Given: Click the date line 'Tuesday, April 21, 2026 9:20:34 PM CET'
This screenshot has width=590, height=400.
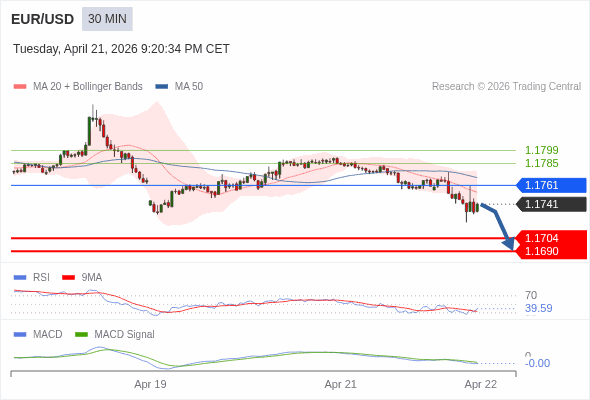Looking at the screenshot, I should [121, 49].
